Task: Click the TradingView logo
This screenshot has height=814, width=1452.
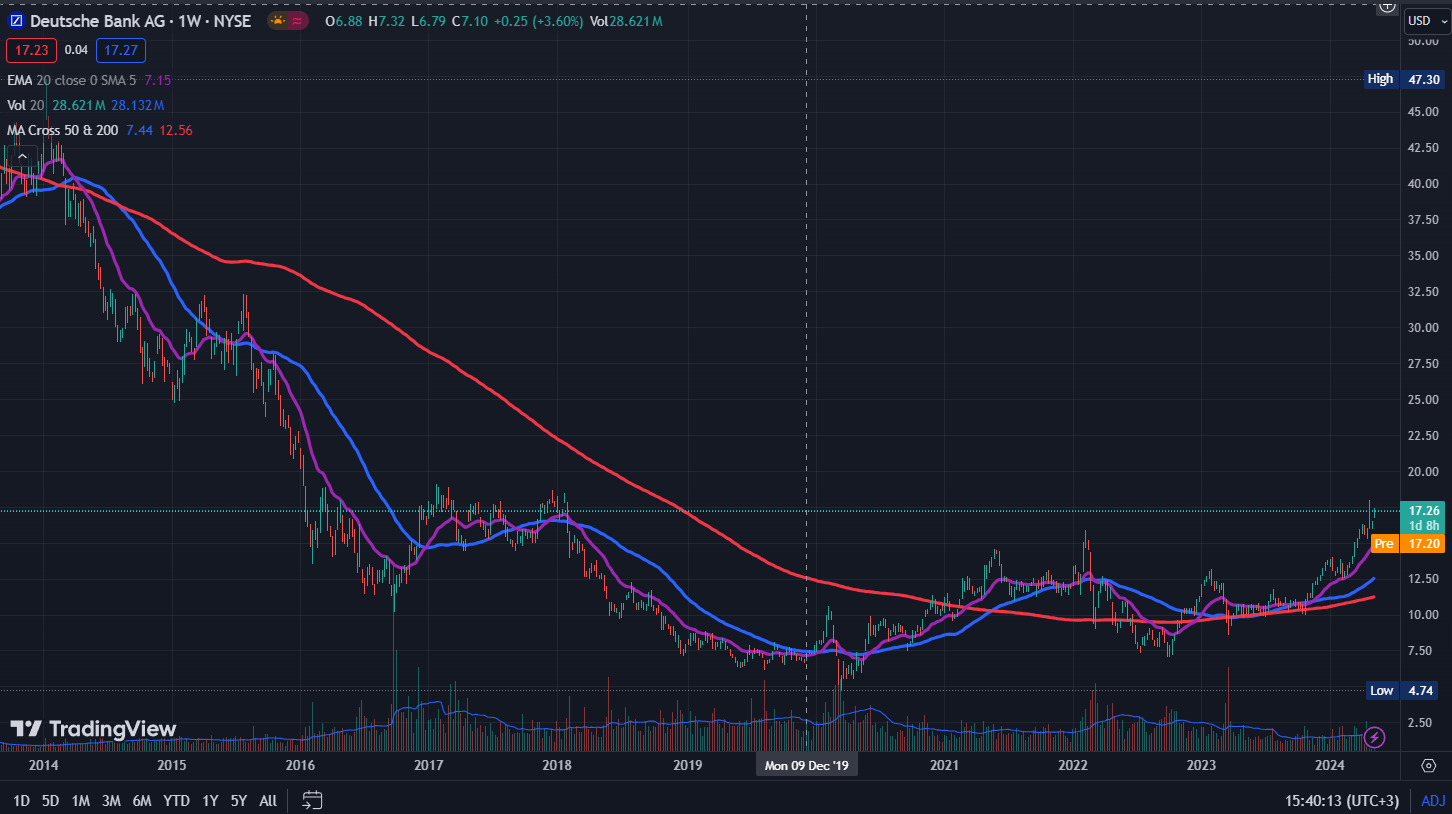Action: pyautogui.click(x=93, y=729)
